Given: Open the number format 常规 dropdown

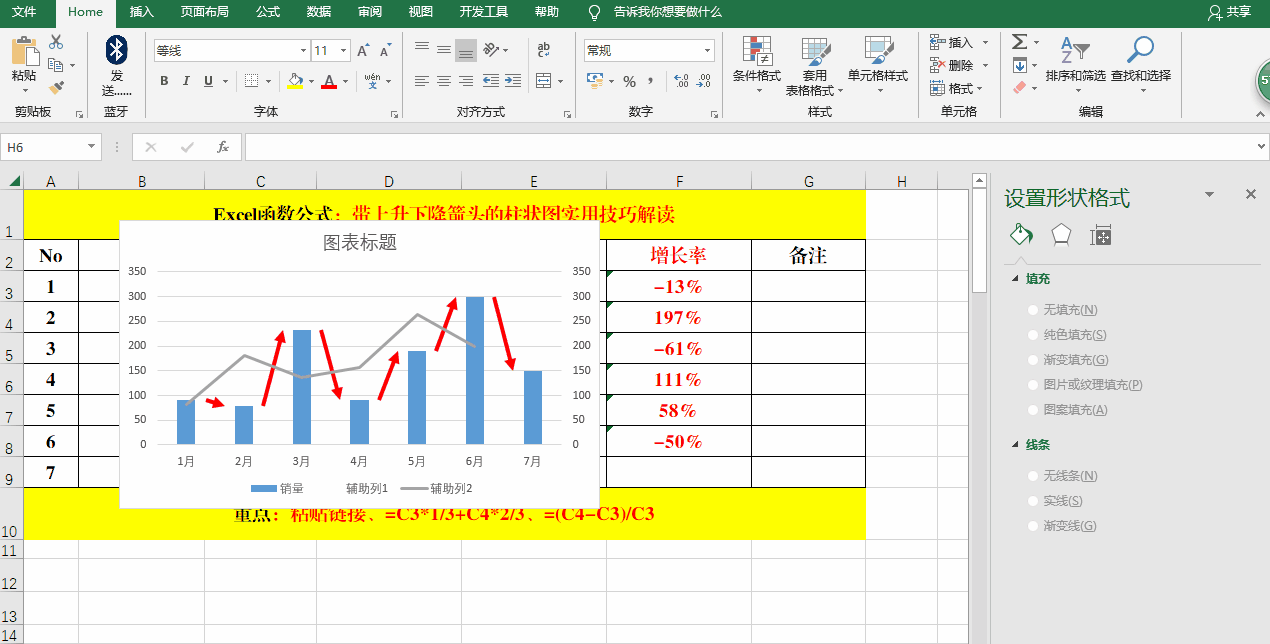Looking at the screenshot, I should [708, 50].
